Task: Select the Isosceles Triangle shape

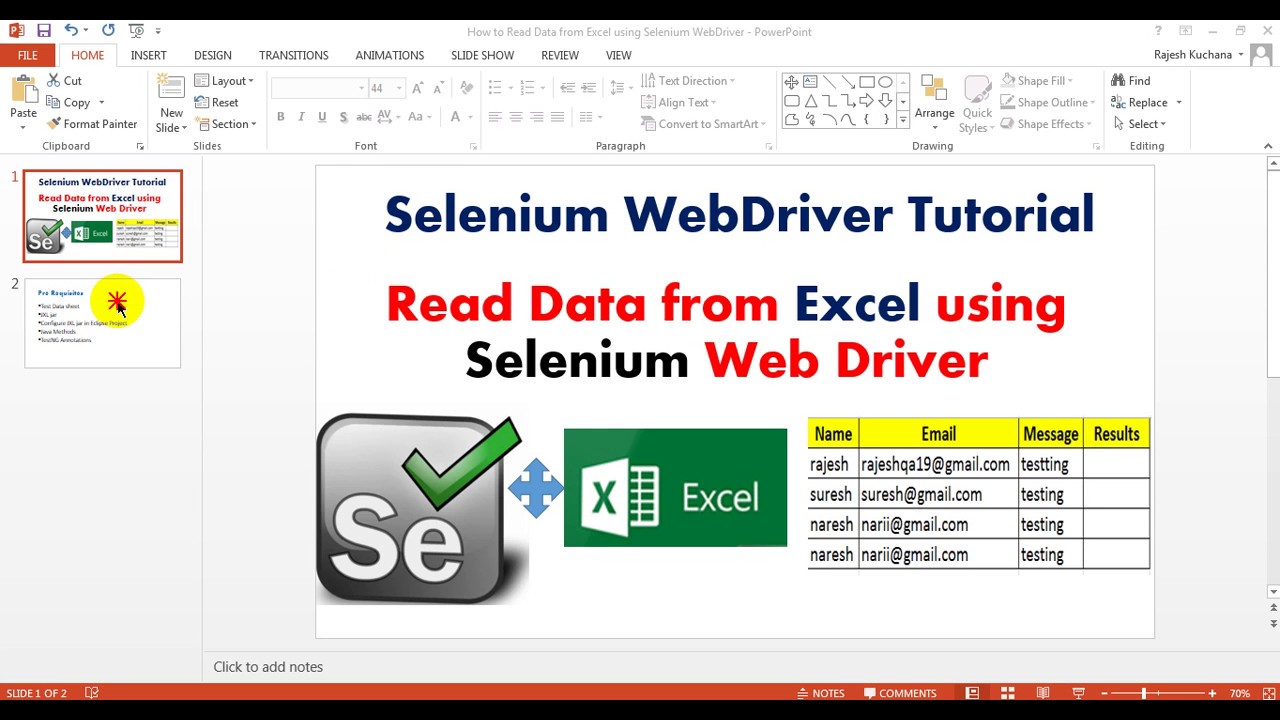Action: point(810,101)
